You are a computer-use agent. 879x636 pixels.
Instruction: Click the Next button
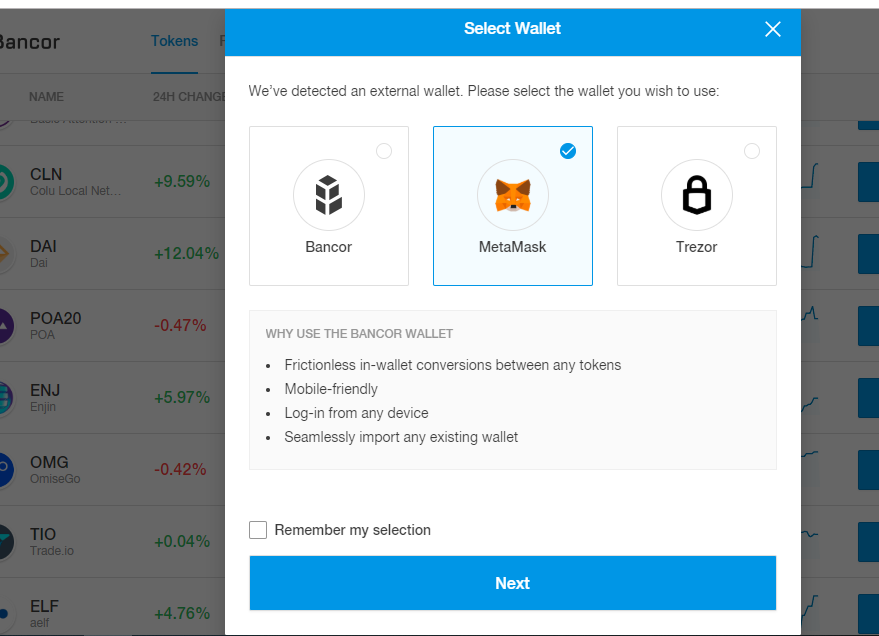click(x=512, y=583)
